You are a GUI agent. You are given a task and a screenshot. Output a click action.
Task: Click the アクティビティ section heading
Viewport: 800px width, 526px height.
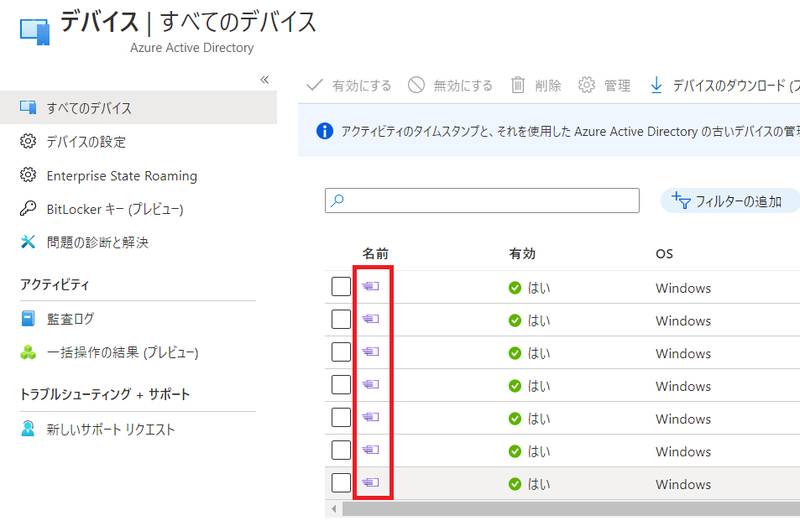pyautogui.click(x=55, y=284)
